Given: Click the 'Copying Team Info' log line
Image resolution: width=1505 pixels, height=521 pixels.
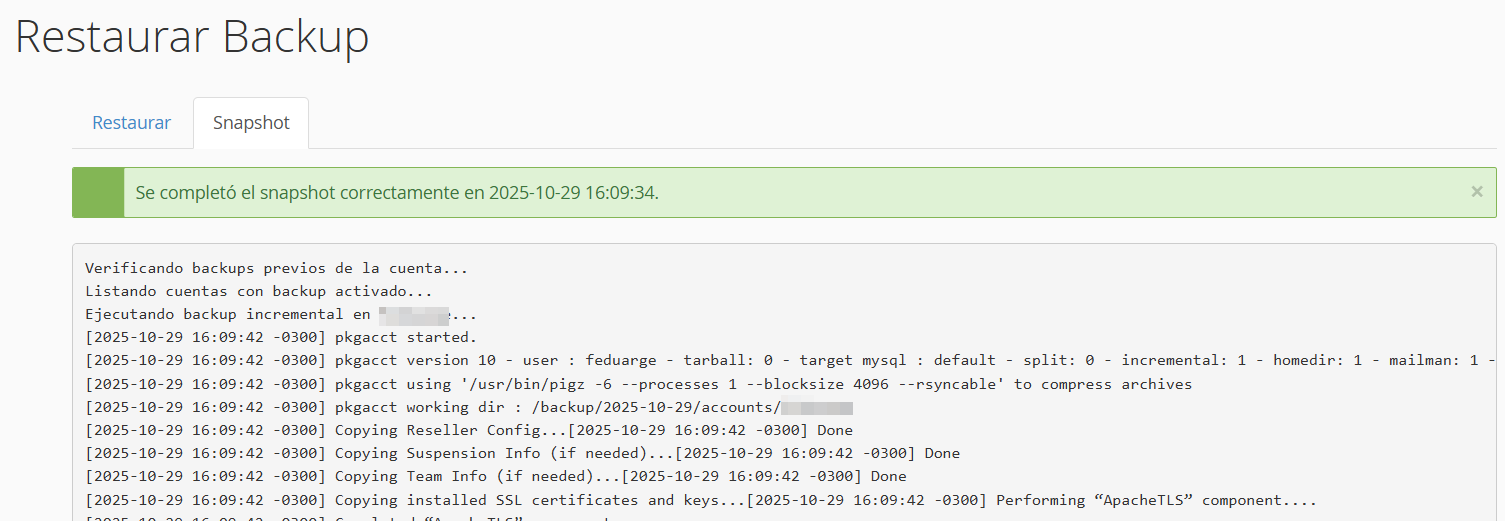Looking at the screenshot, I should 495,476.
